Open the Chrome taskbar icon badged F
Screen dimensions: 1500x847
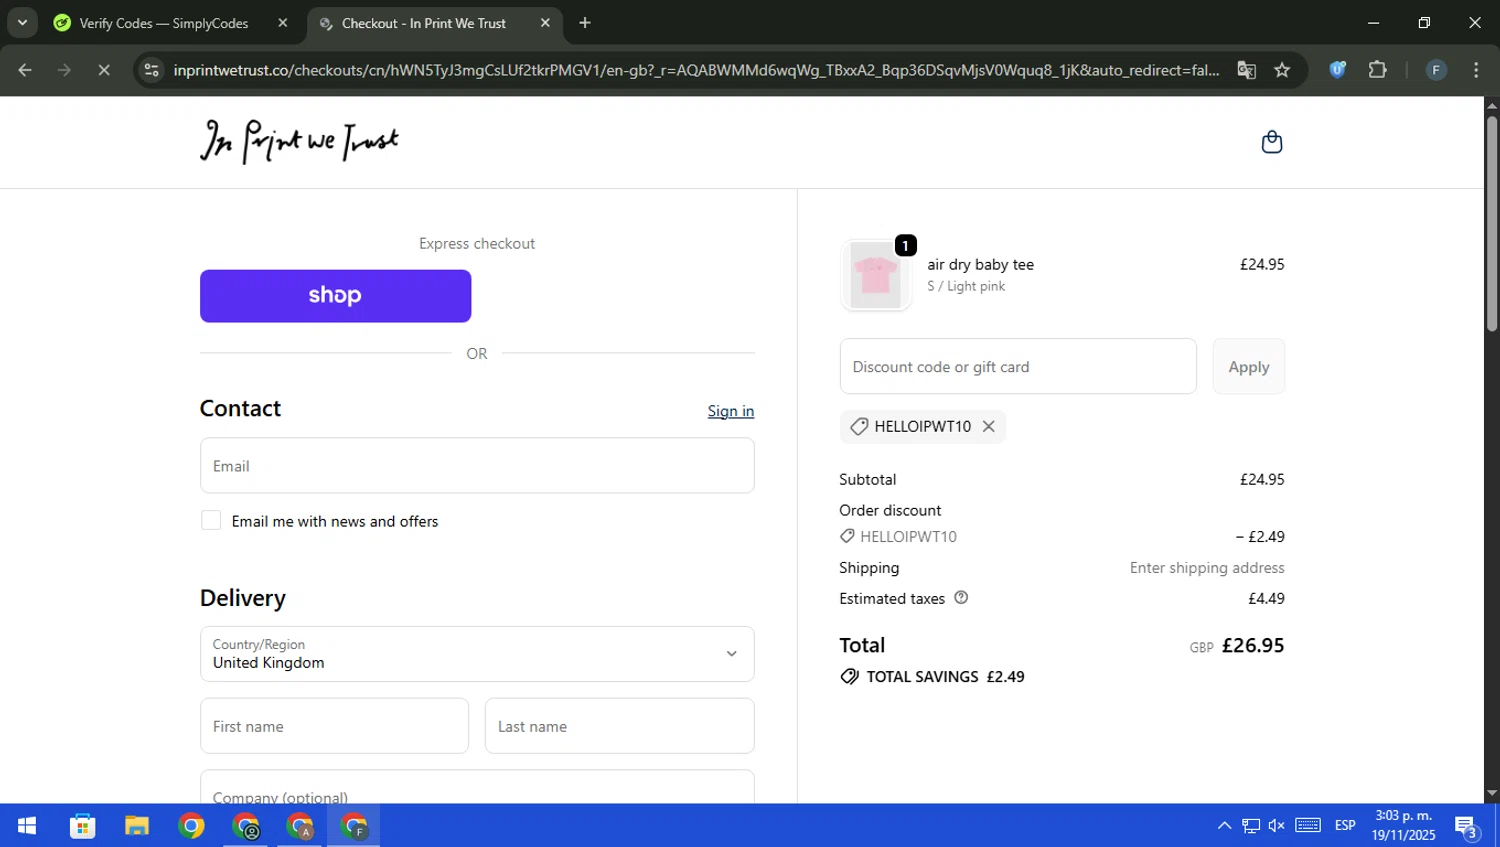[x=354, y=826]
